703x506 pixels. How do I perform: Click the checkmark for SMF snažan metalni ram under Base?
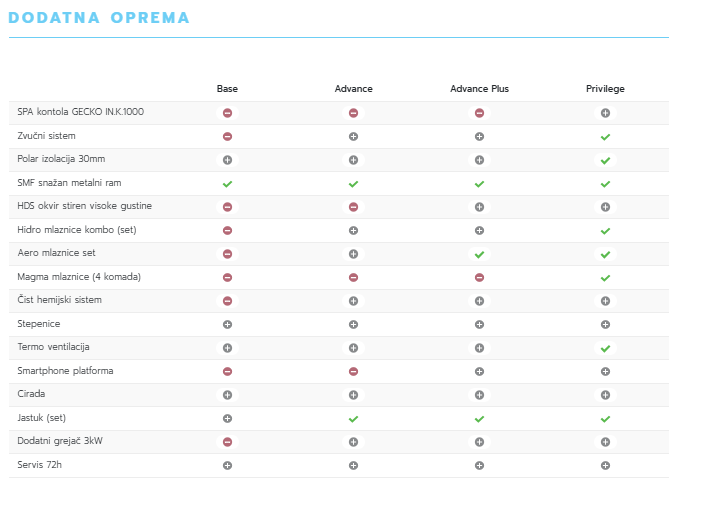(x=227, y=184)
